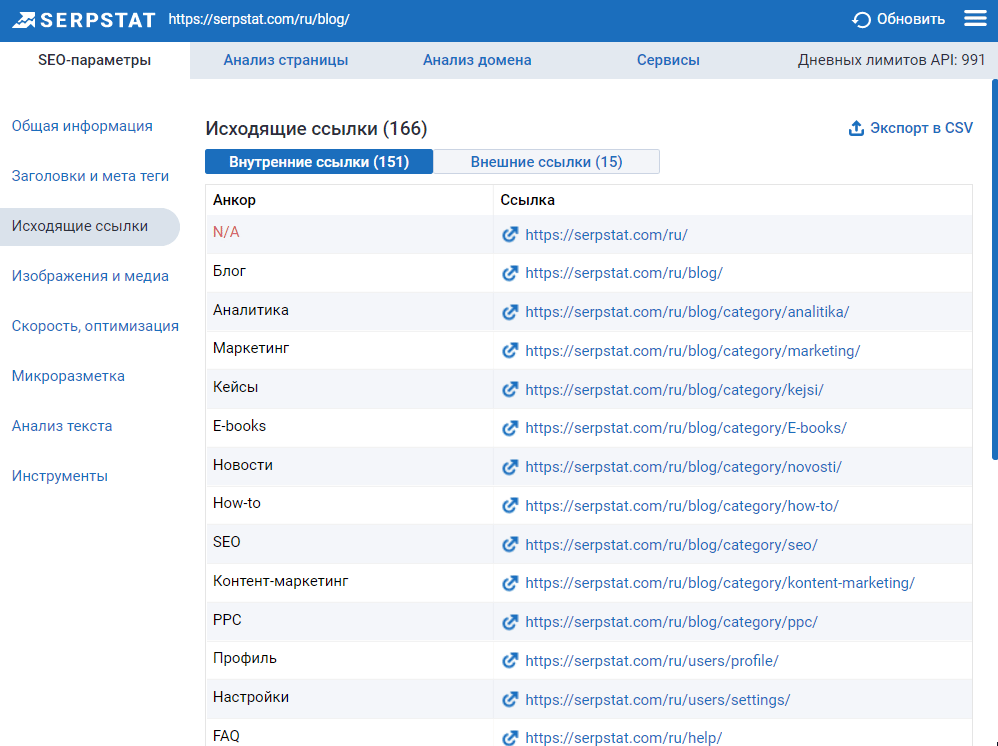Follow the https://serpstat.com/ru/ link
Viewport: 998px width, 746px height.
coord(606,235)
